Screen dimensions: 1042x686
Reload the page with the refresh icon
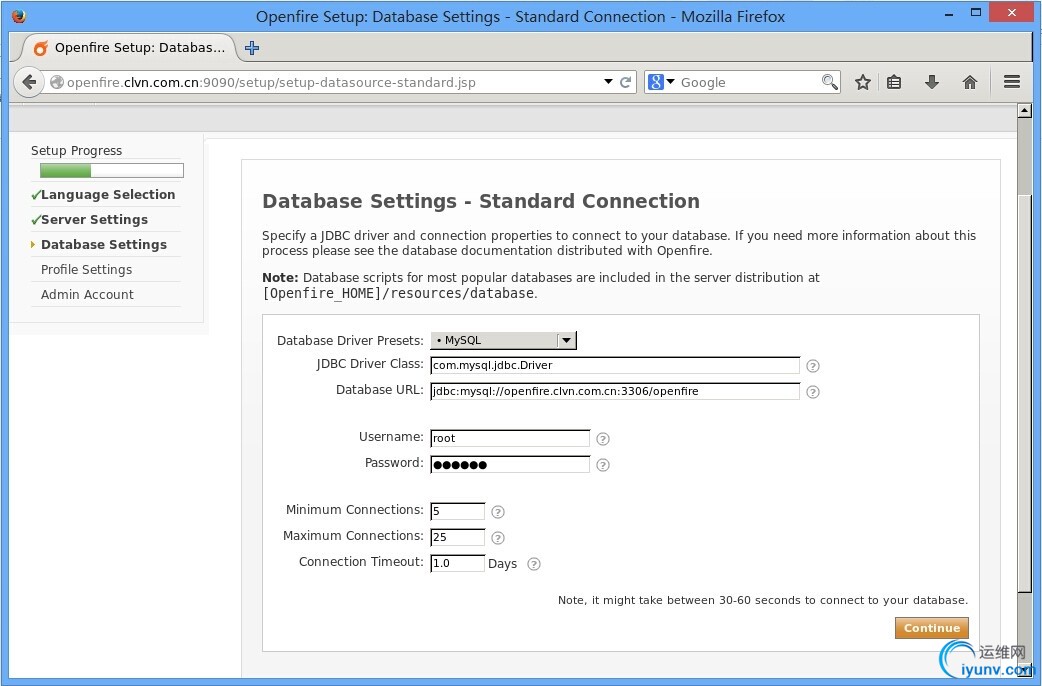[x=625, y=82]
